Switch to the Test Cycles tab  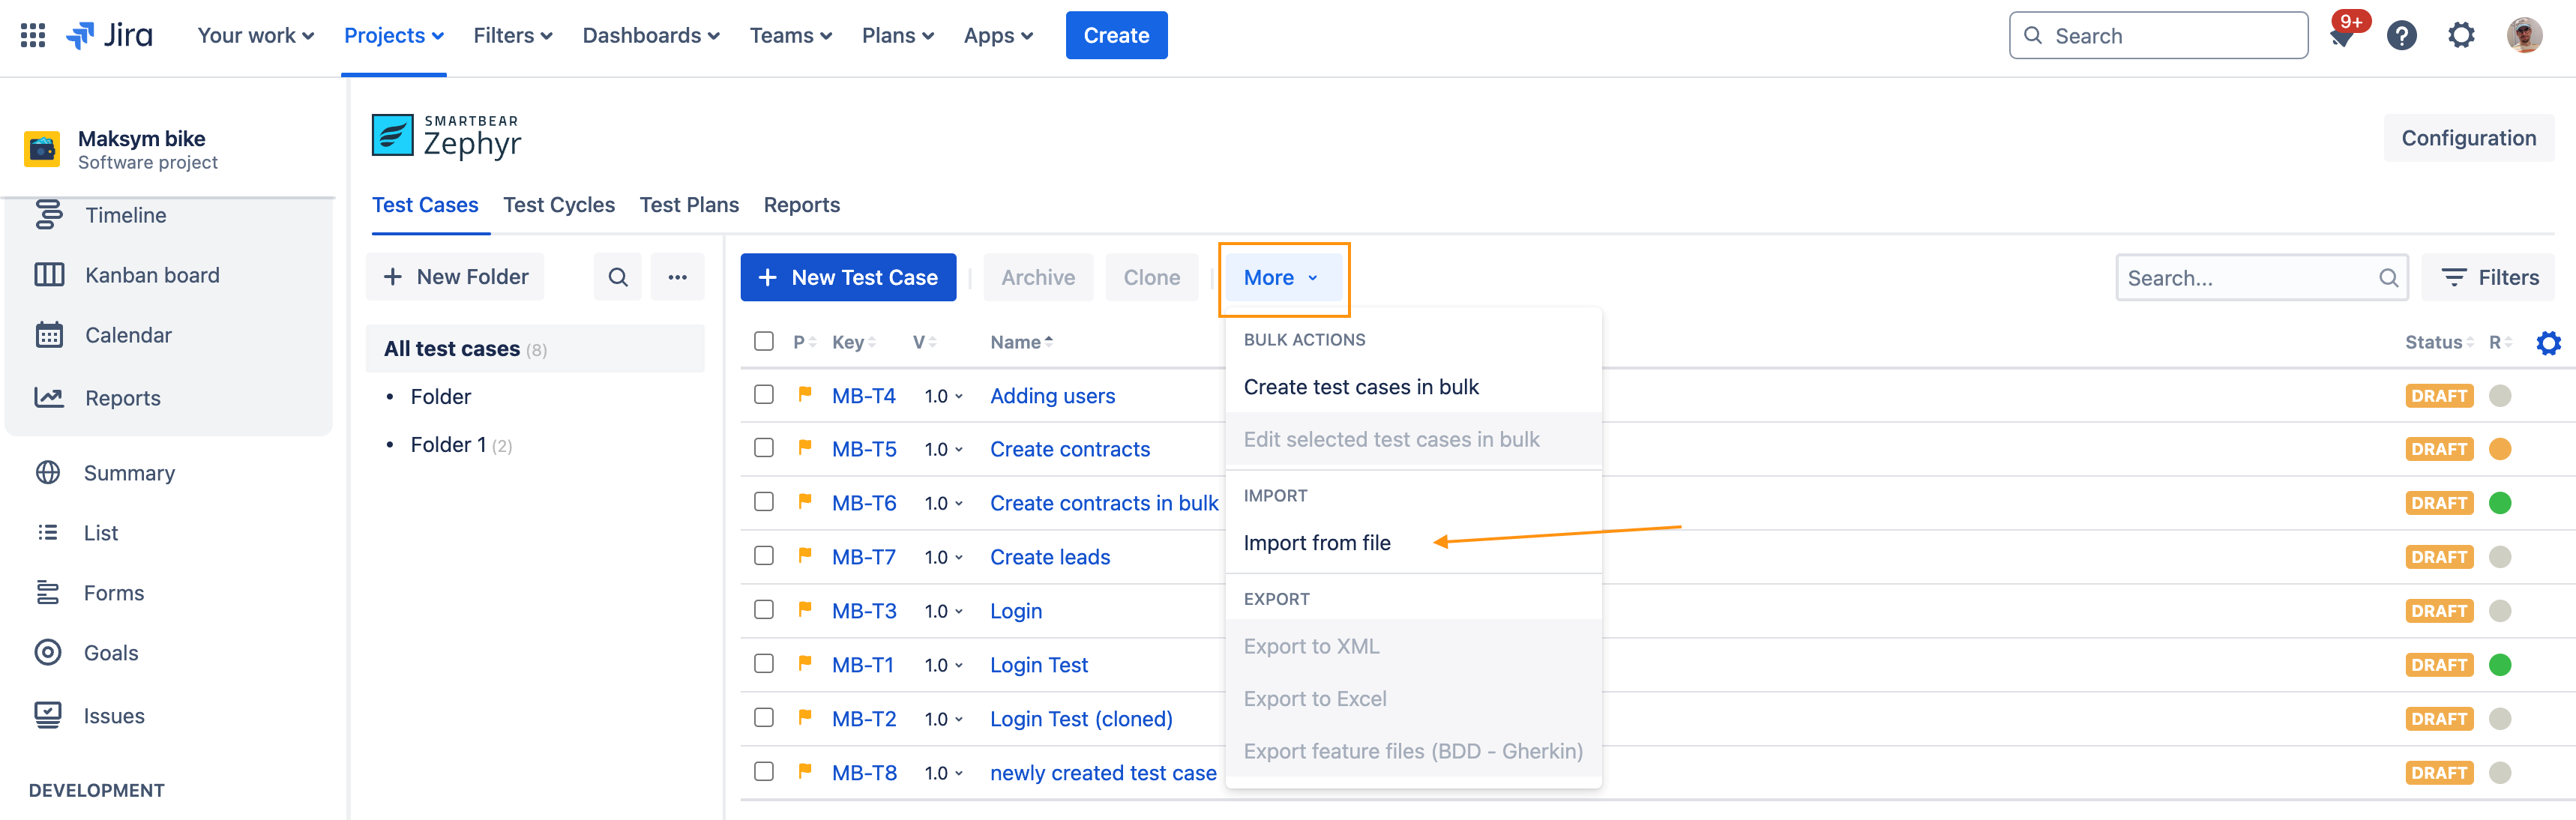[x=558, y=205]
